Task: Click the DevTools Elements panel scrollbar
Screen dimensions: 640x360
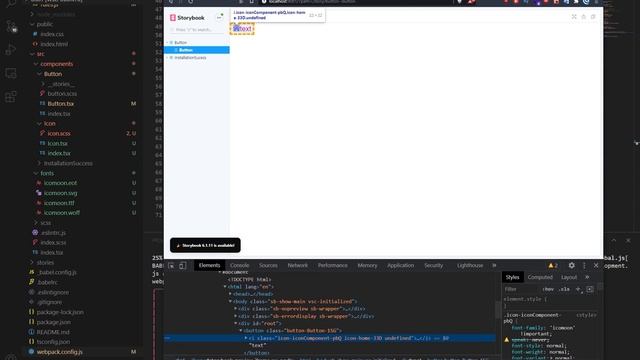Action: [498, 310]
